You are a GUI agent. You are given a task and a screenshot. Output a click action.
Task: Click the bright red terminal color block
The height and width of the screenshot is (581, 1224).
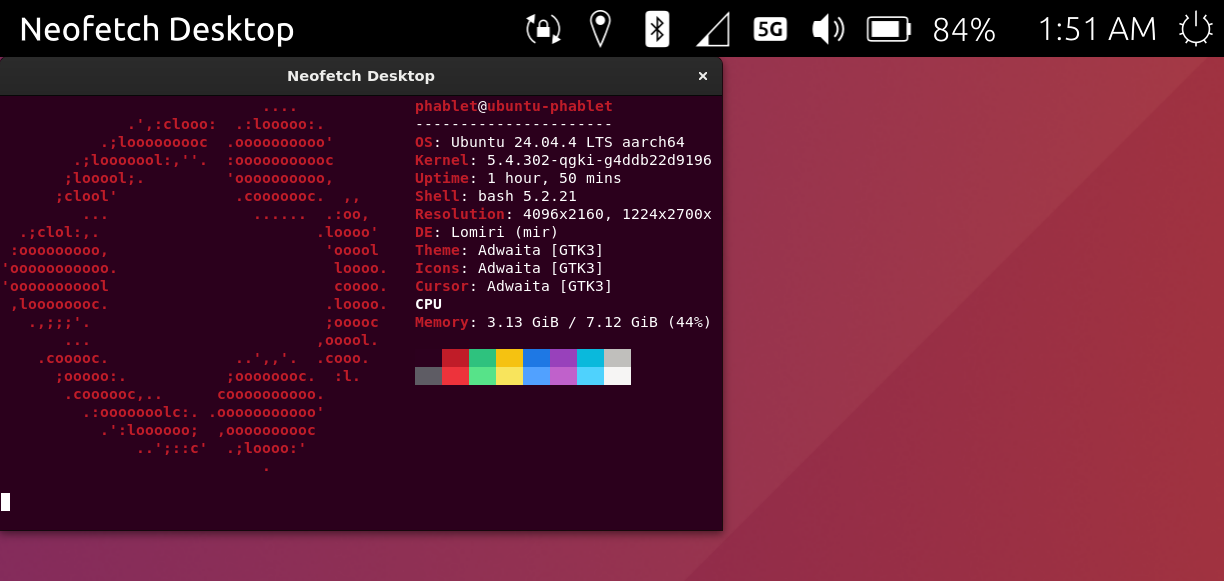click(x=455, y=376)
